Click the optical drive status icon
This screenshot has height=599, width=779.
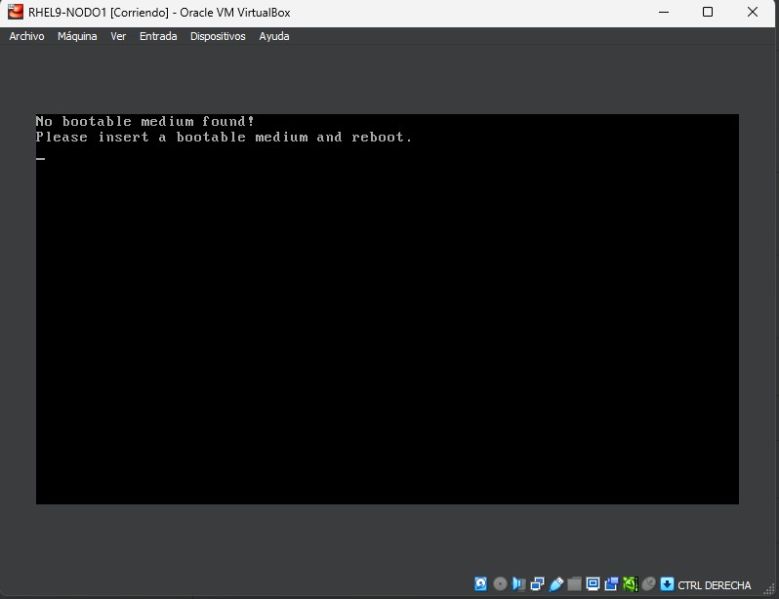click(500, 584)
